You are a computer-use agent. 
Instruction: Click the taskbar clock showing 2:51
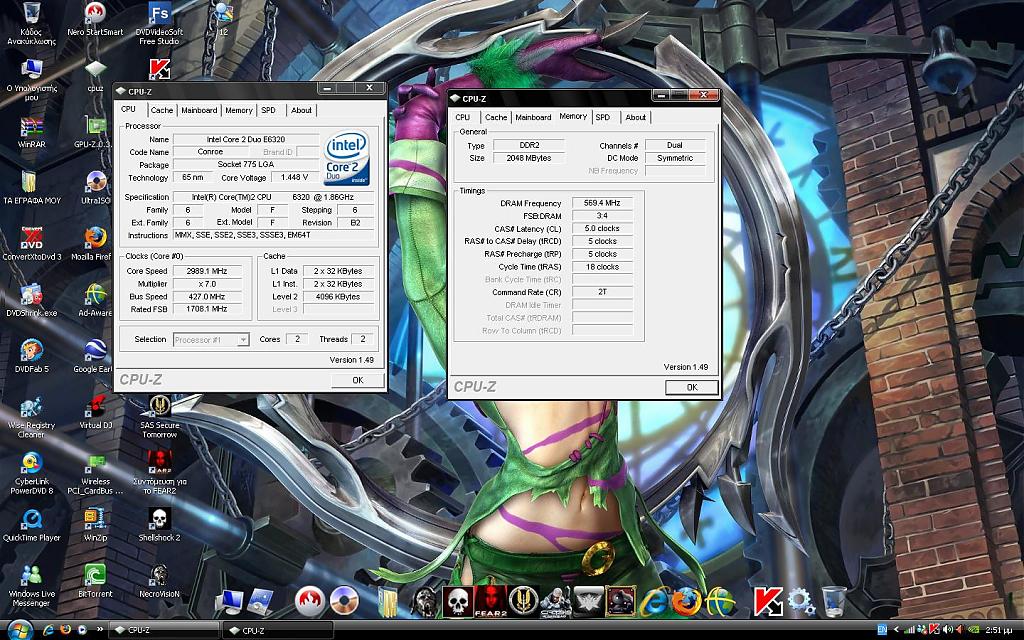(998, 630)
